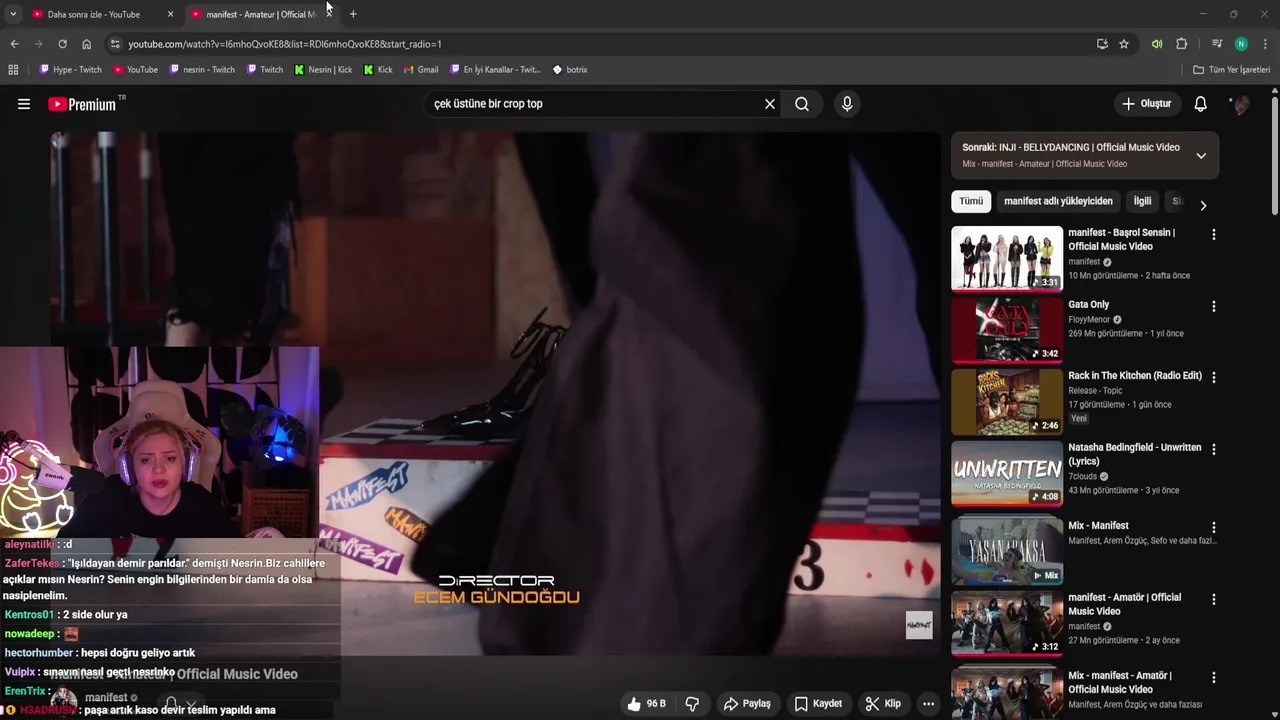Open options for manifest - Amatör video
Viewport: 1280px width, 720px height.
click(1214, 599)
